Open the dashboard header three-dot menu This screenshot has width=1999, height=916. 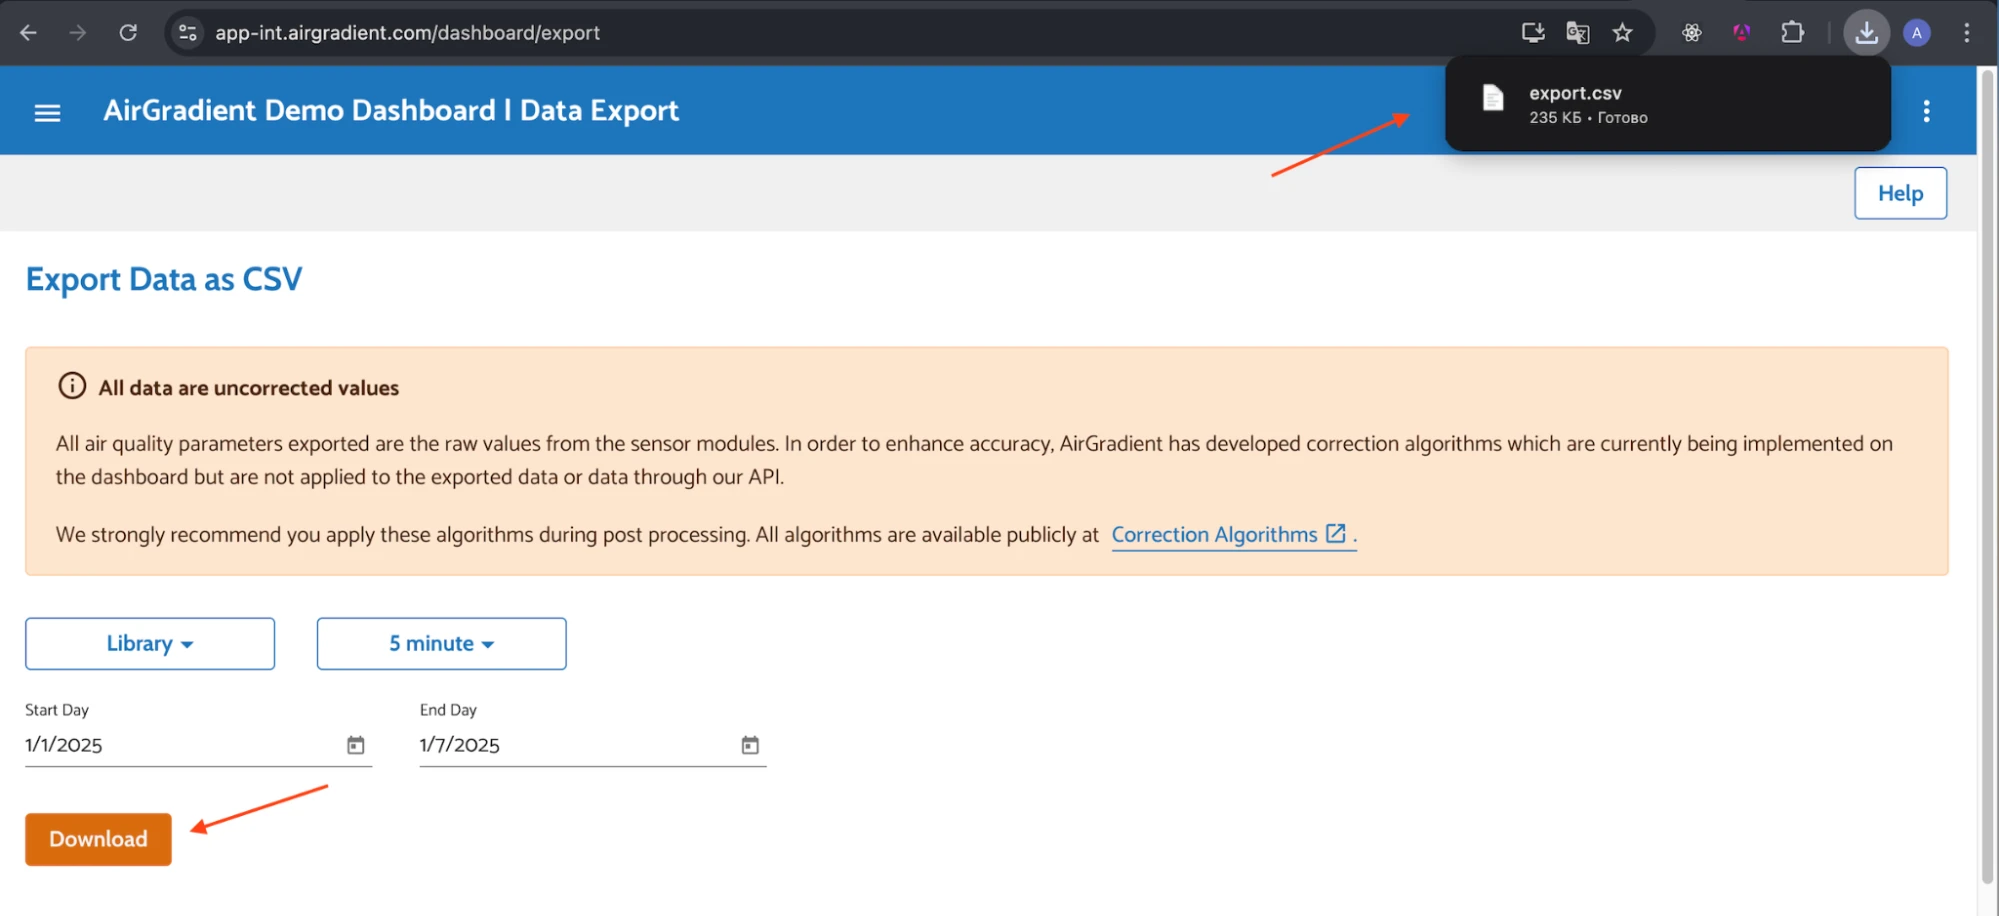click(x=1926, y=111)
